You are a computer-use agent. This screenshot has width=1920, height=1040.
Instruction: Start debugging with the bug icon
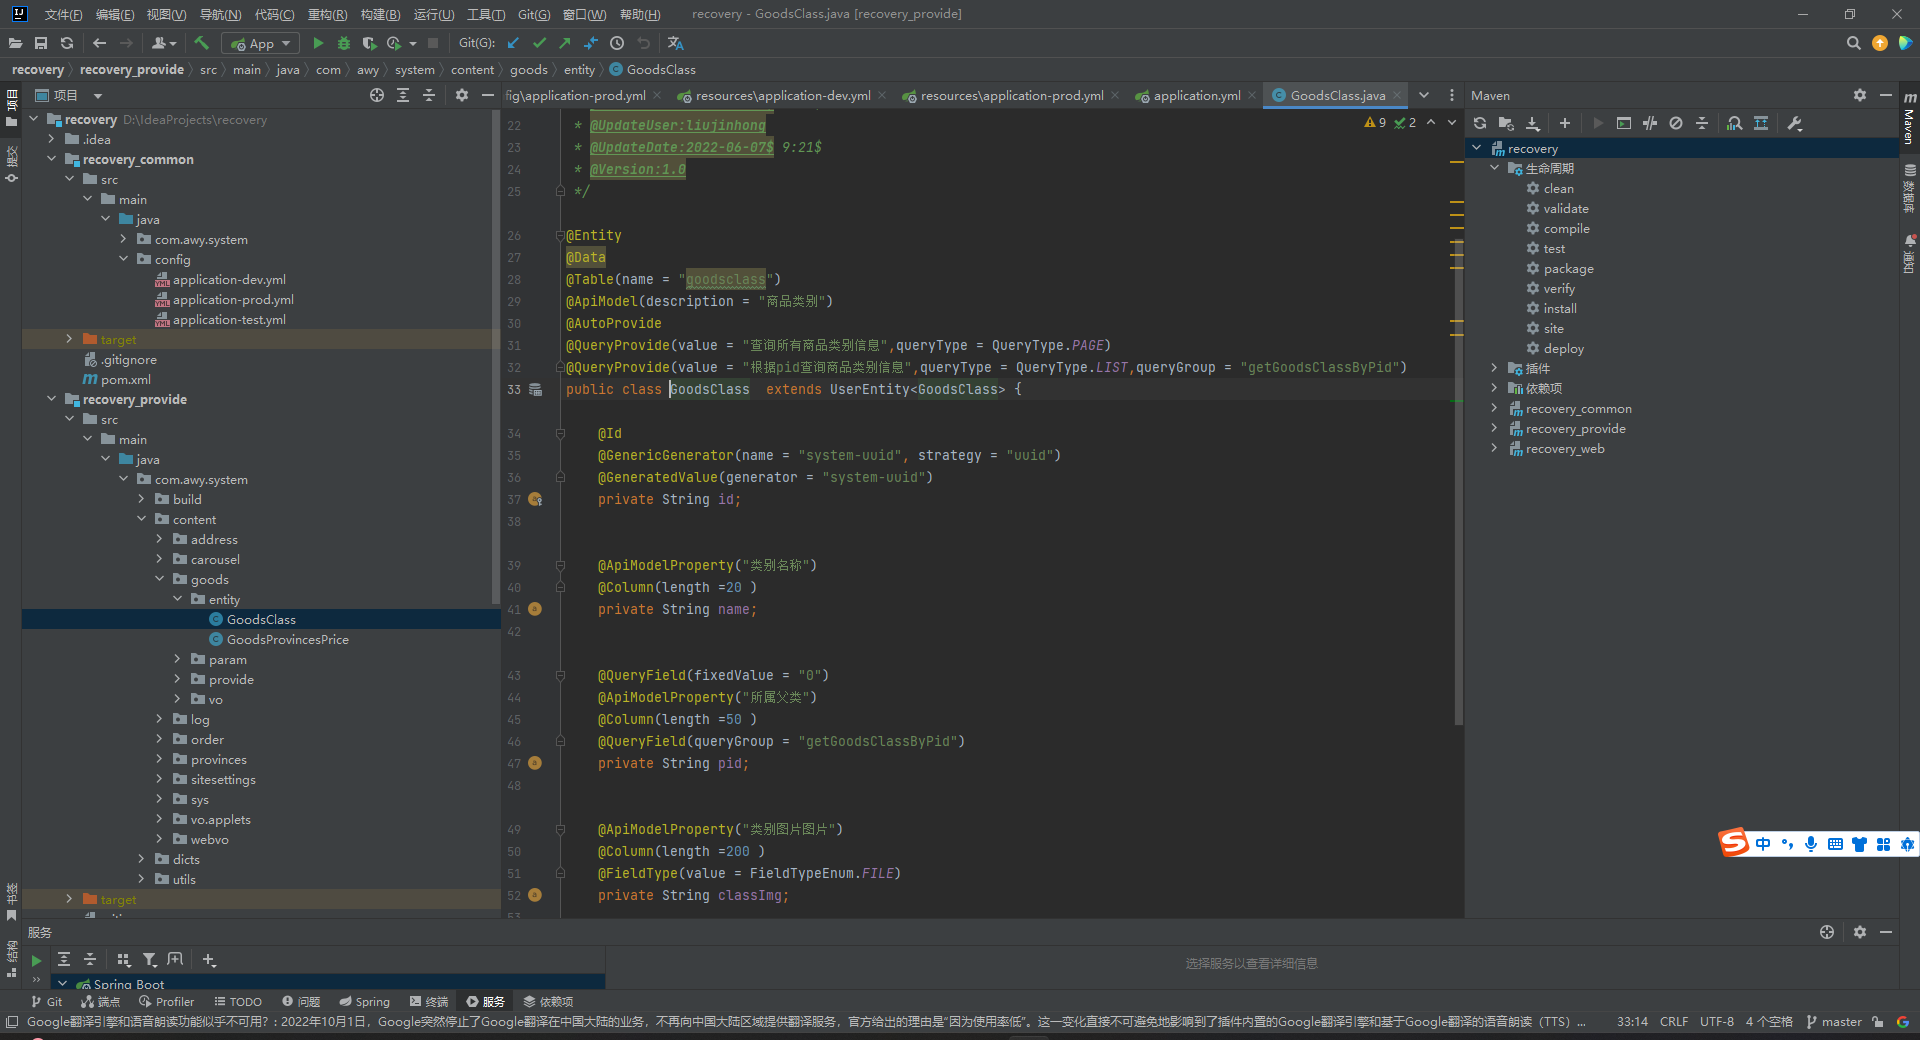tap(344, 43)
